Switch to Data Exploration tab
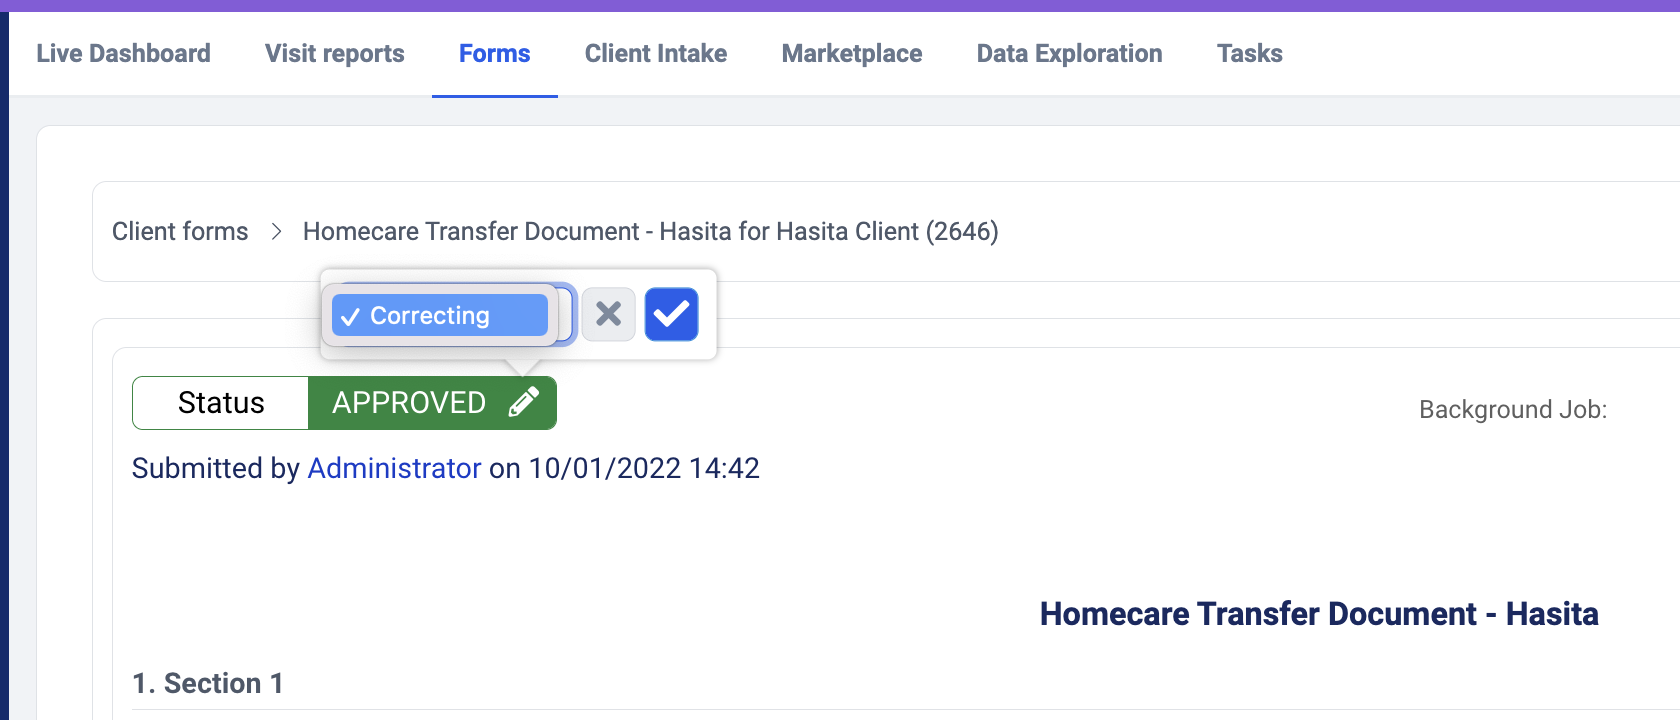Screen dimensions: 1680x720 pyautogui.click(x=1069, y=54)
